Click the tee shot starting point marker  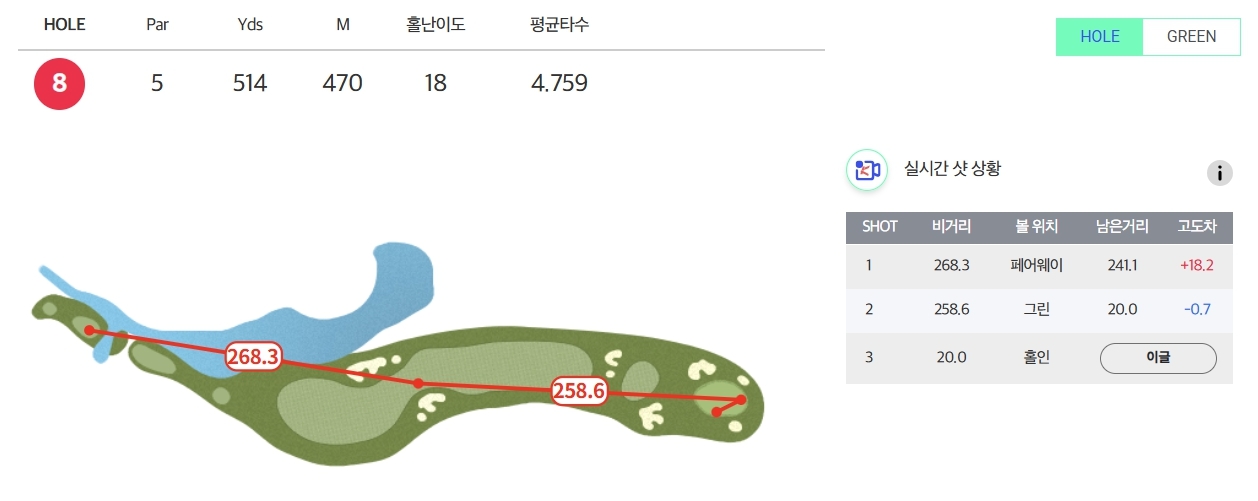(x=90, y=329)
